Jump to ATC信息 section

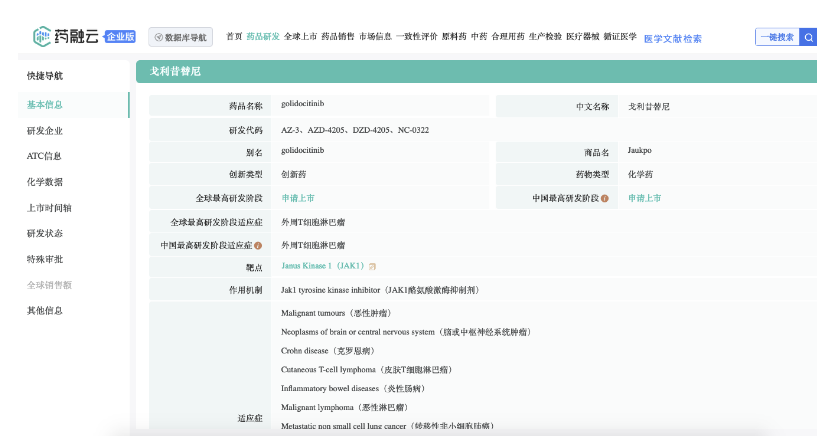[44, 156]
